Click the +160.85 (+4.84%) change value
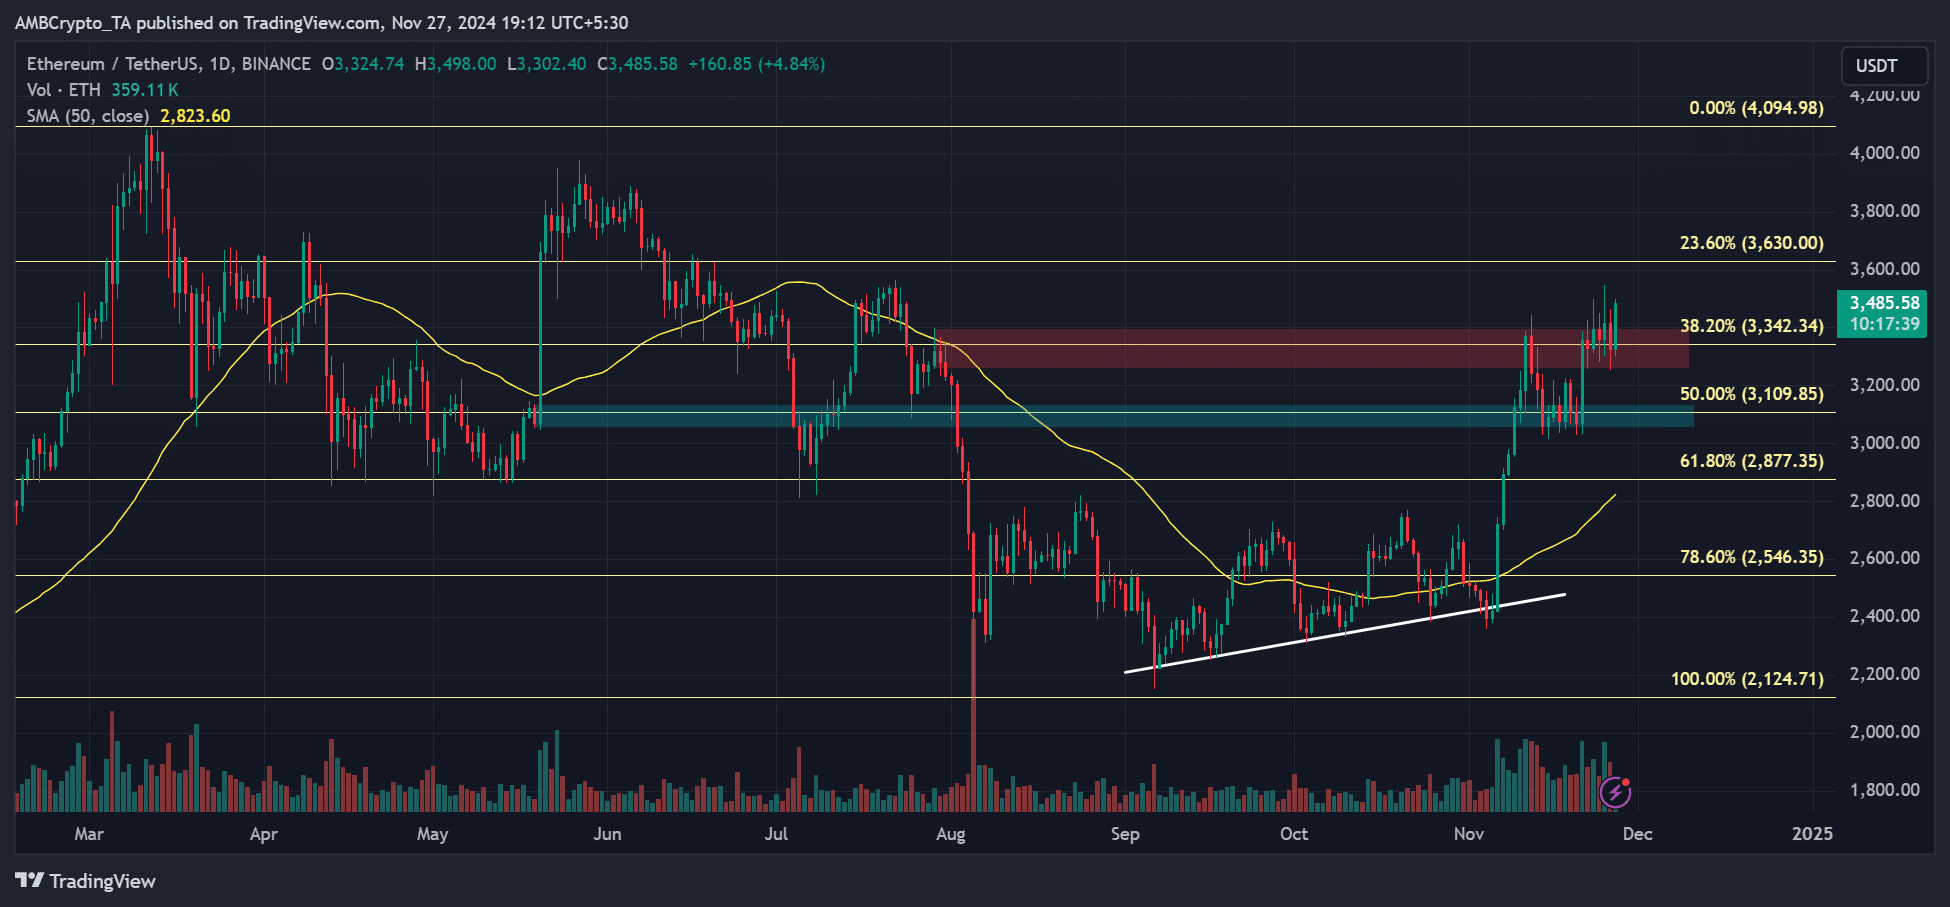 (x=757, y=64)
